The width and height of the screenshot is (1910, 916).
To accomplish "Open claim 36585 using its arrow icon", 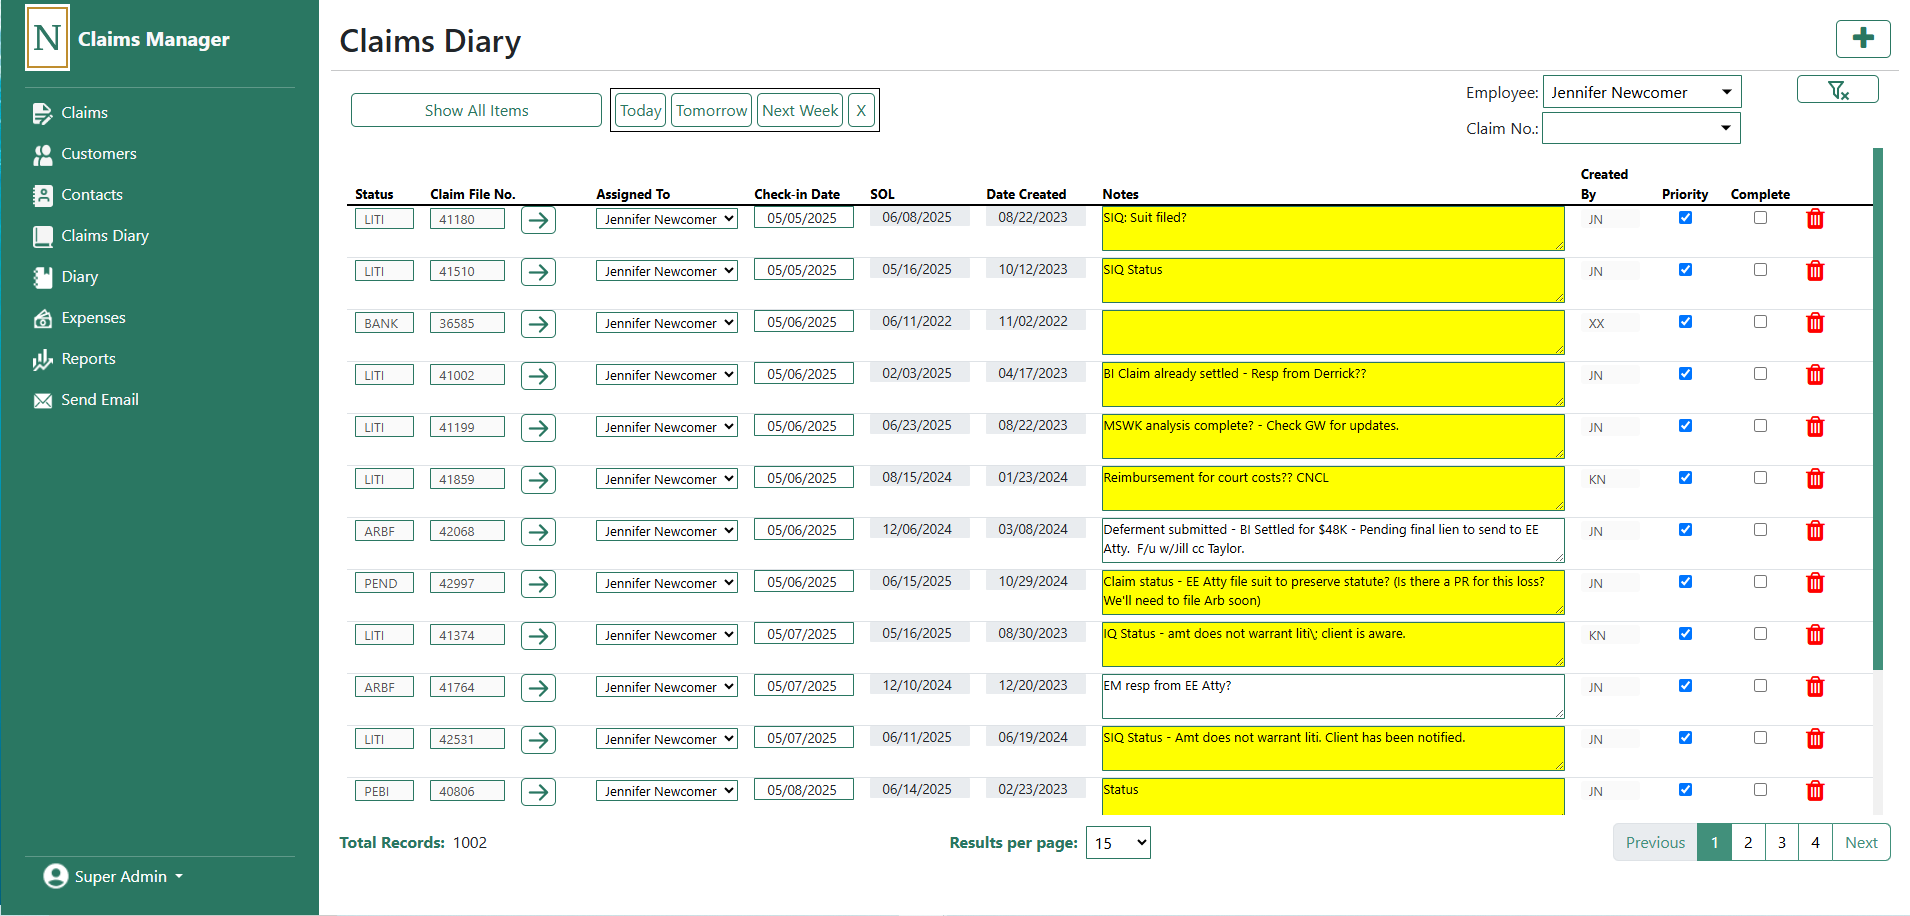I will pos(538,324).
